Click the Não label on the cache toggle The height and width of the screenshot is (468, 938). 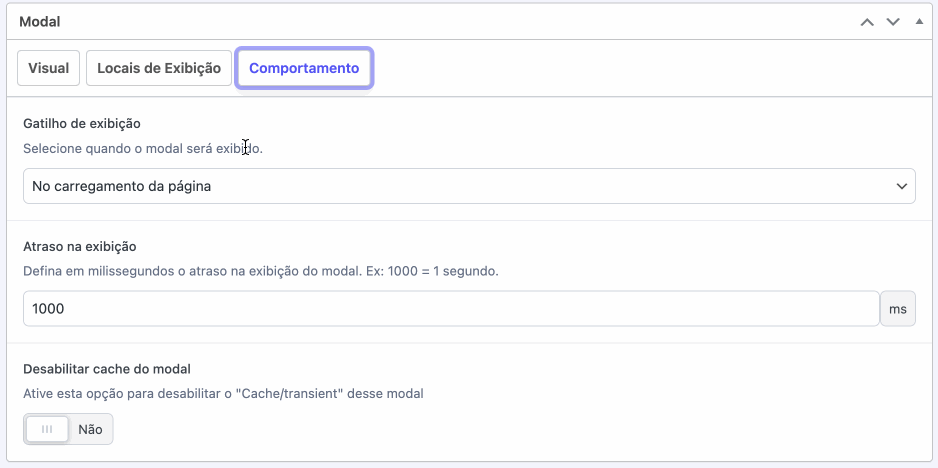coord(90,429)
